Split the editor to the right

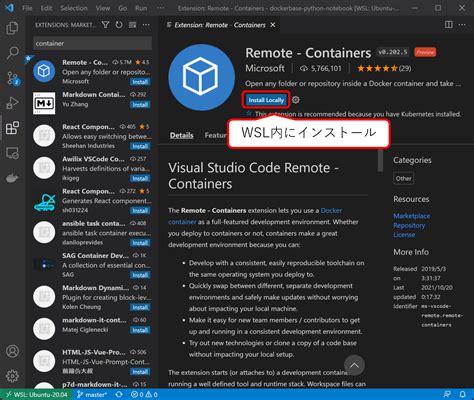[x=449, y=25]
